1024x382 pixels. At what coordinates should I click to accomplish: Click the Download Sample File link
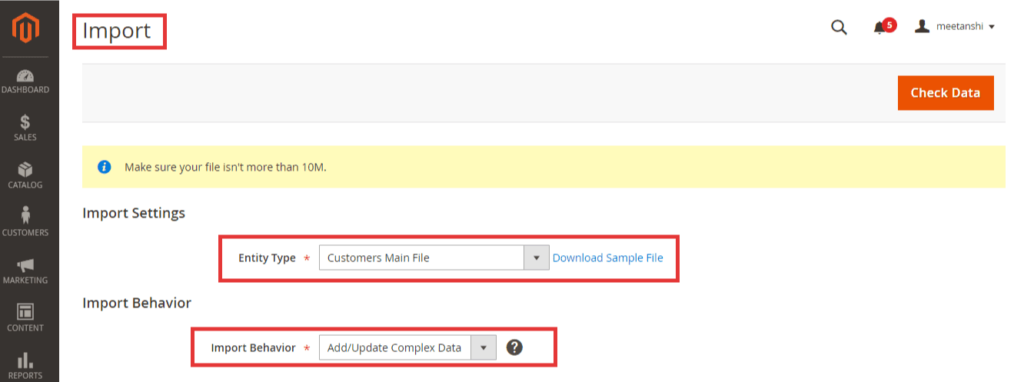608,258
